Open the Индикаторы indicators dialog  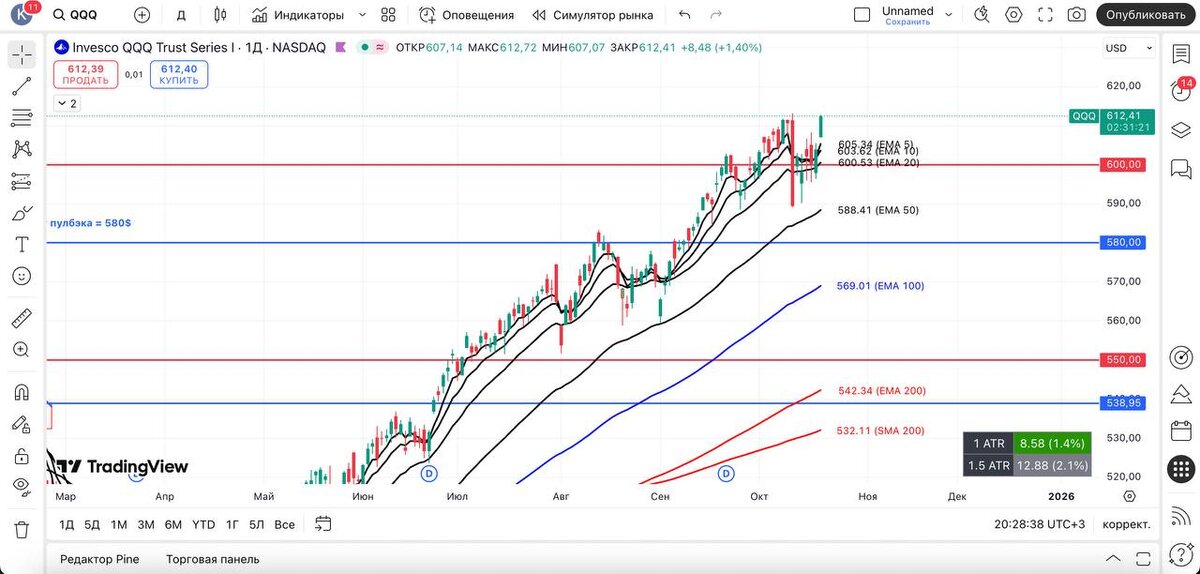point(298,15)
